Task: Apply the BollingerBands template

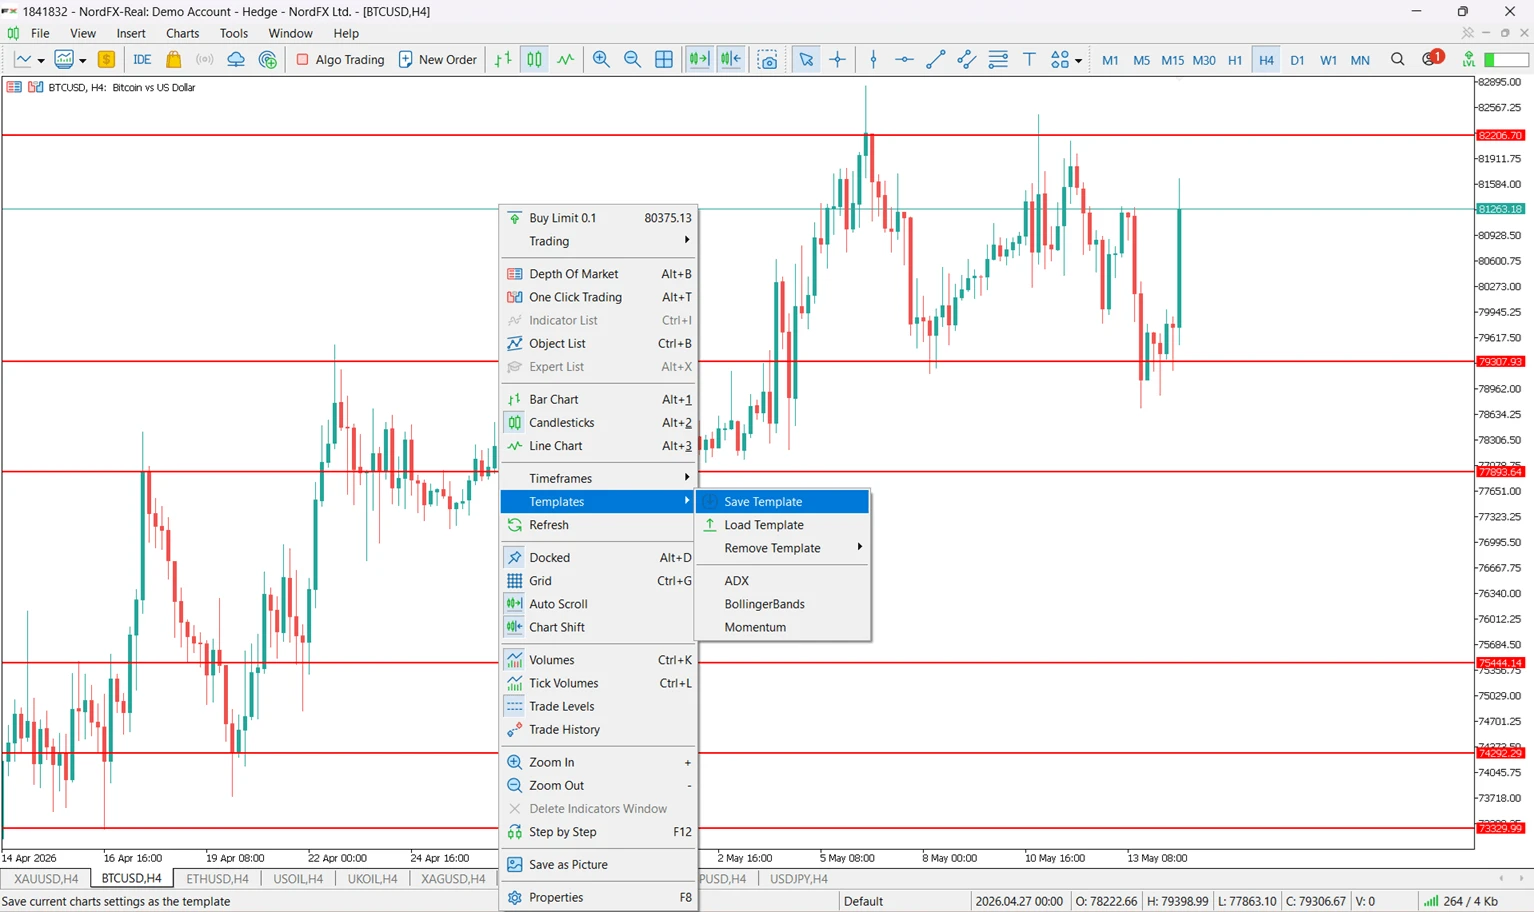Action: pos(783,604)
